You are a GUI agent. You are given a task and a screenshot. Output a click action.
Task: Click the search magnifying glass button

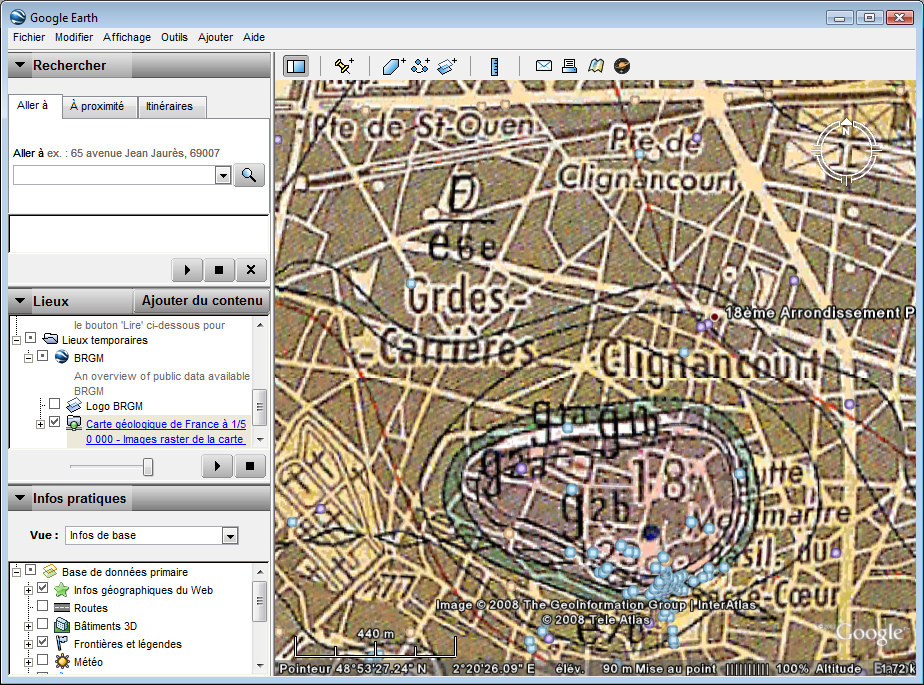[249, 175]
